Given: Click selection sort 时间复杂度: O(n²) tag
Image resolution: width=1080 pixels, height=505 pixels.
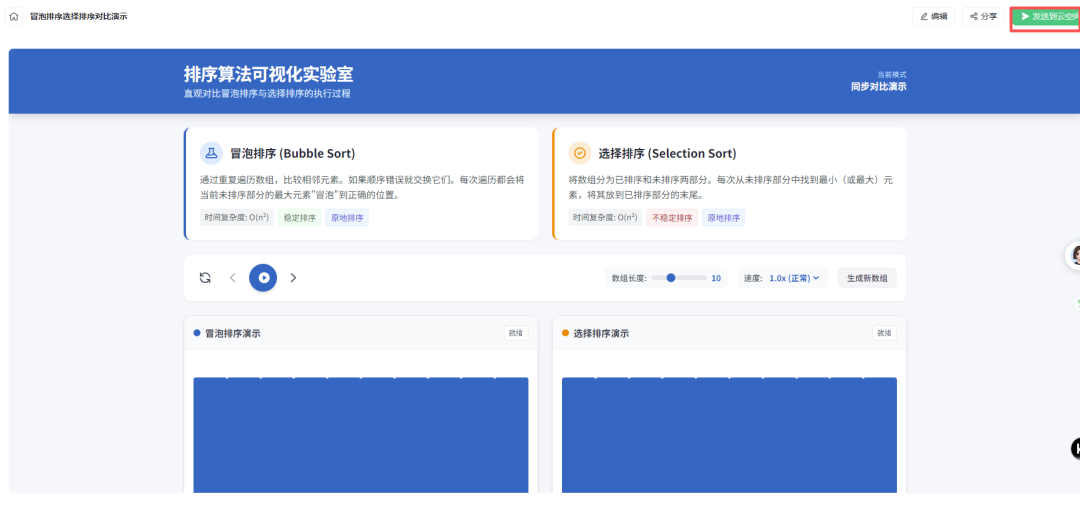Looking at the screenshot, I should [x=605, y=218].
